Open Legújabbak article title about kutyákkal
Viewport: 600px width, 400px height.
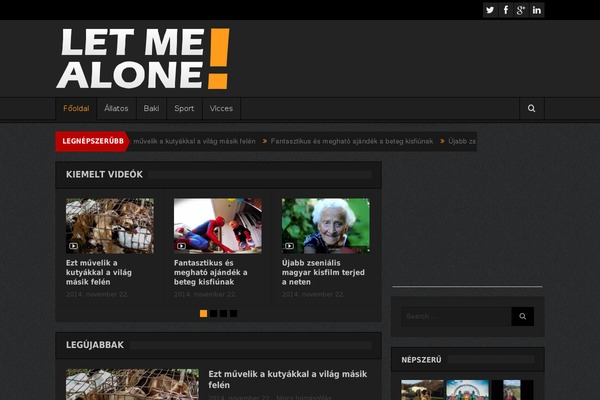288,379
